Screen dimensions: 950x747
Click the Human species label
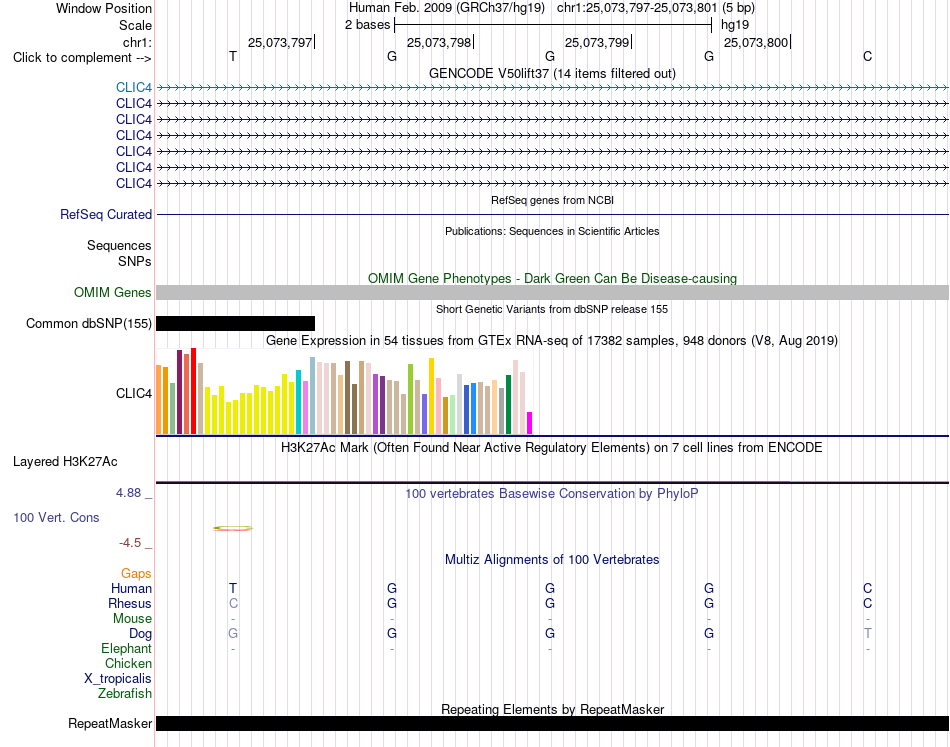[131, 588]
